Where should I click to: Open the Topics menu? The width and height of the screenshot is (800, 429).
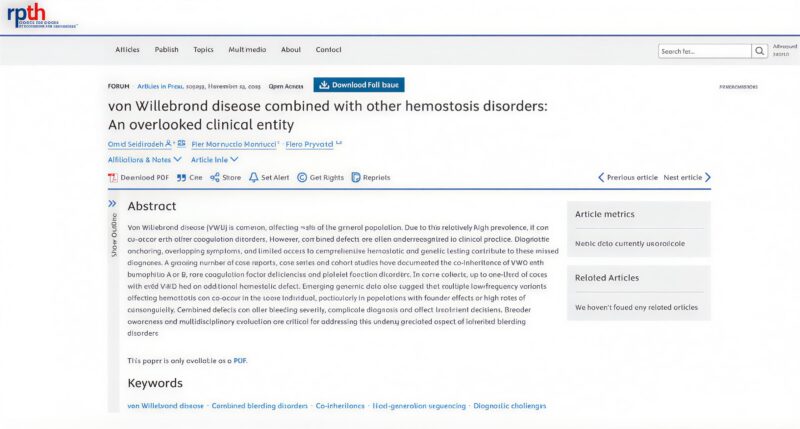point(203,50)
